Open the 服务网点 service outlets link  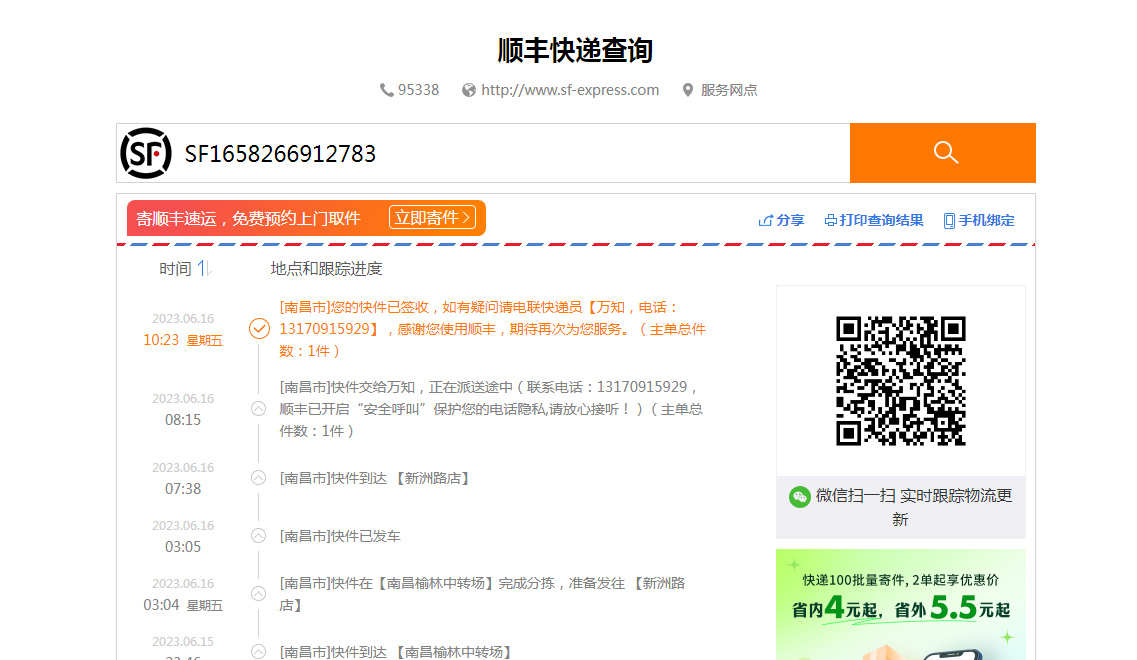click(729, 90)
